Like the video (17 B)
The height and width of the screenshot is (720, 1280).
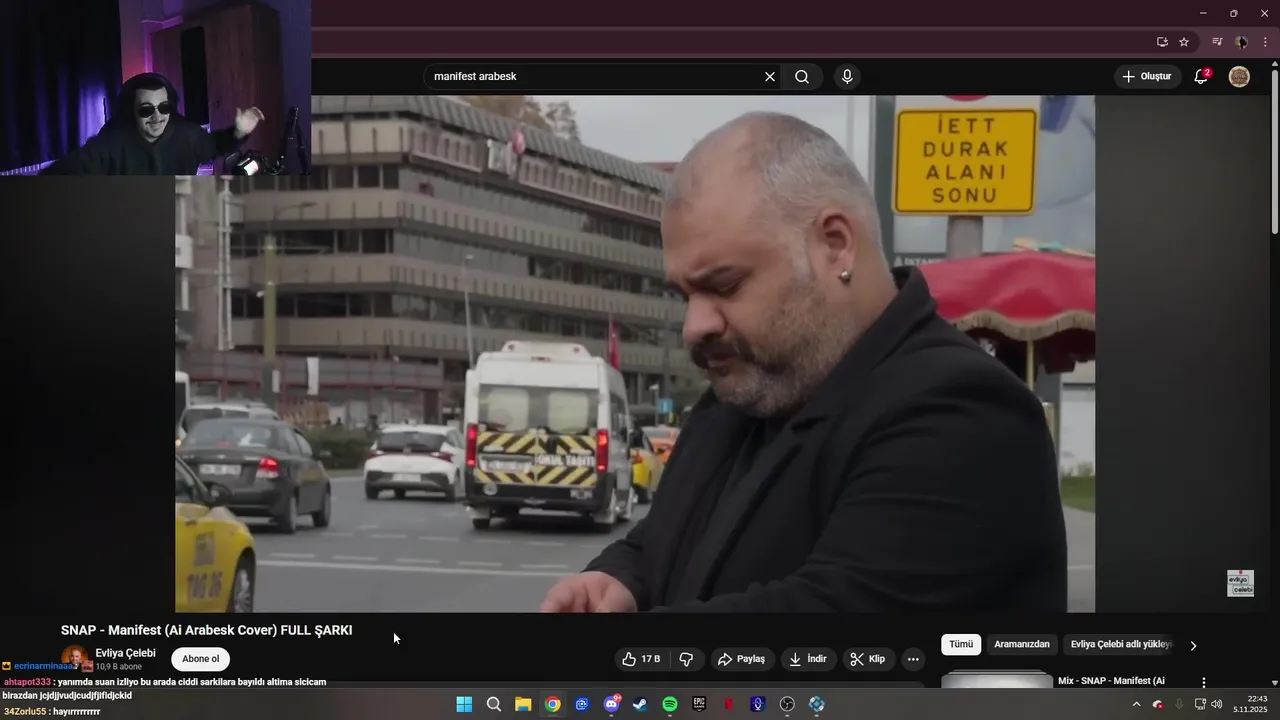pos(641,659)
